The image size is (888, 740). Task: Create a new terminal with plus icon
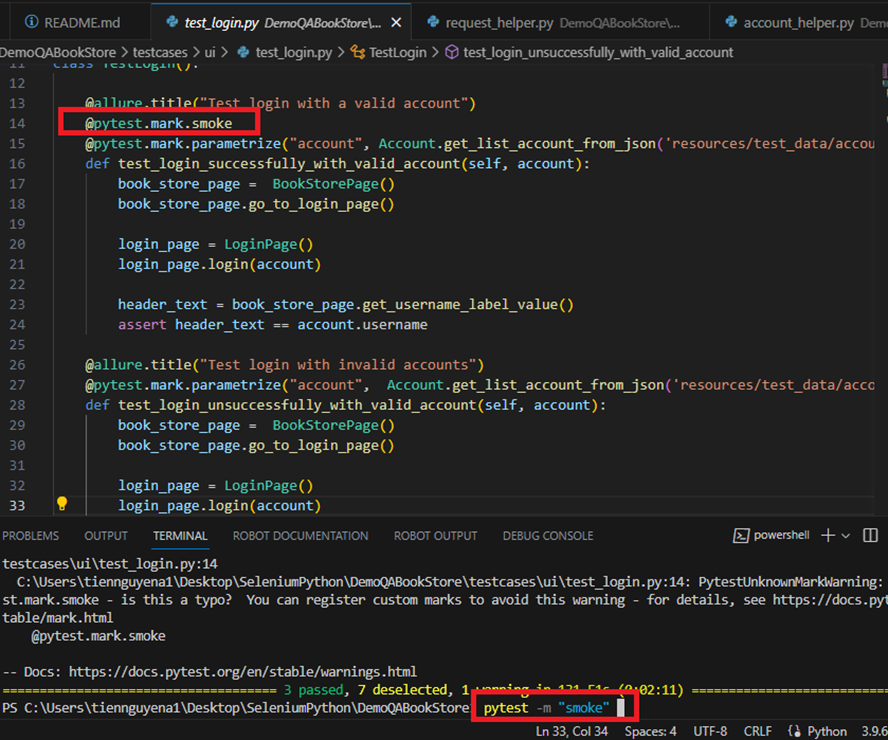pos(828,536)
